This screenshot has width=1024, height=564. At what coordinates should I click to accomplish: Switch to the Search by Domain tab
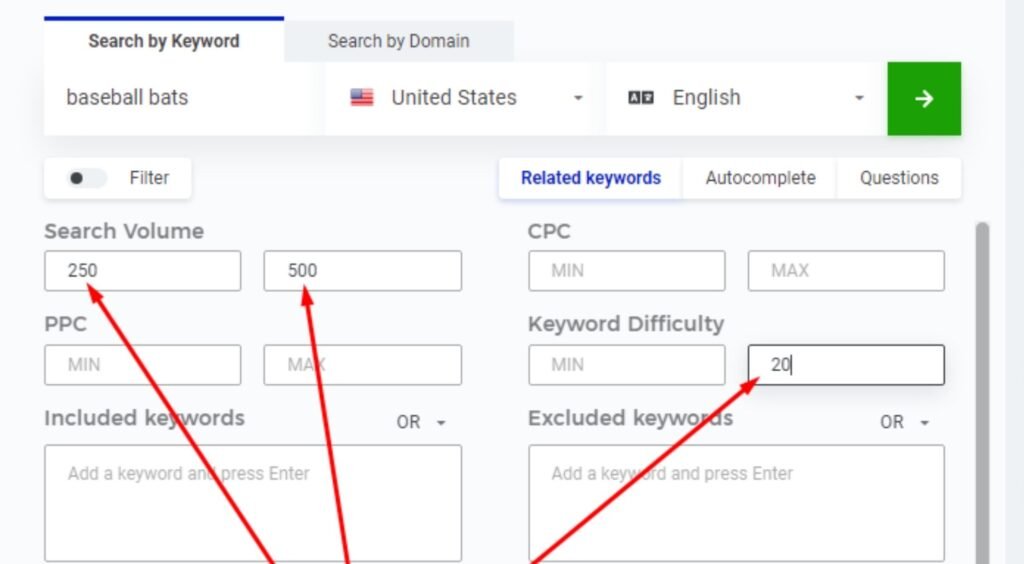[398, 41]
